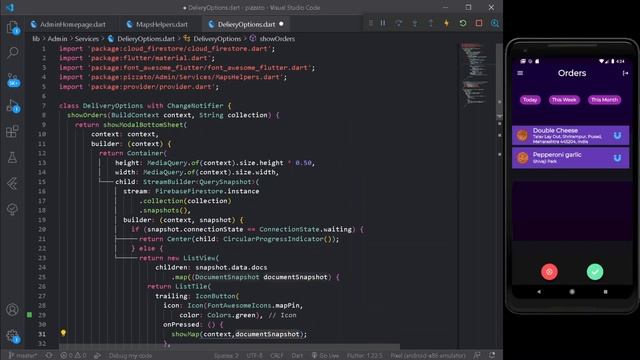Open the Search view in activity bar

tap(13, 53)
